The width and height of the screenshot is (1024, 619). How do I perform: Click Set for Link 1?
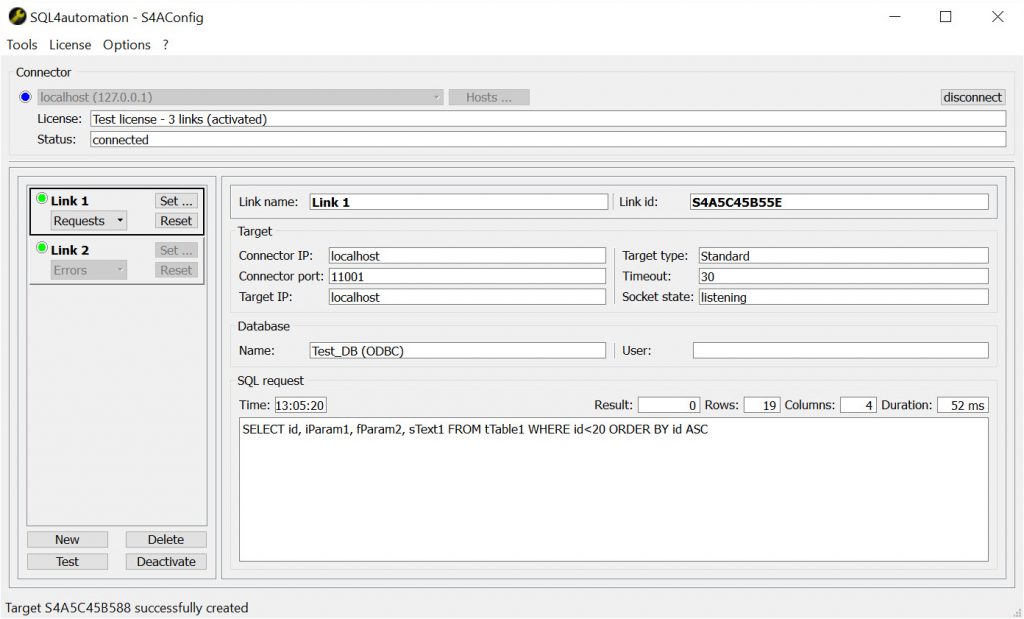click(x=176, y=200)
